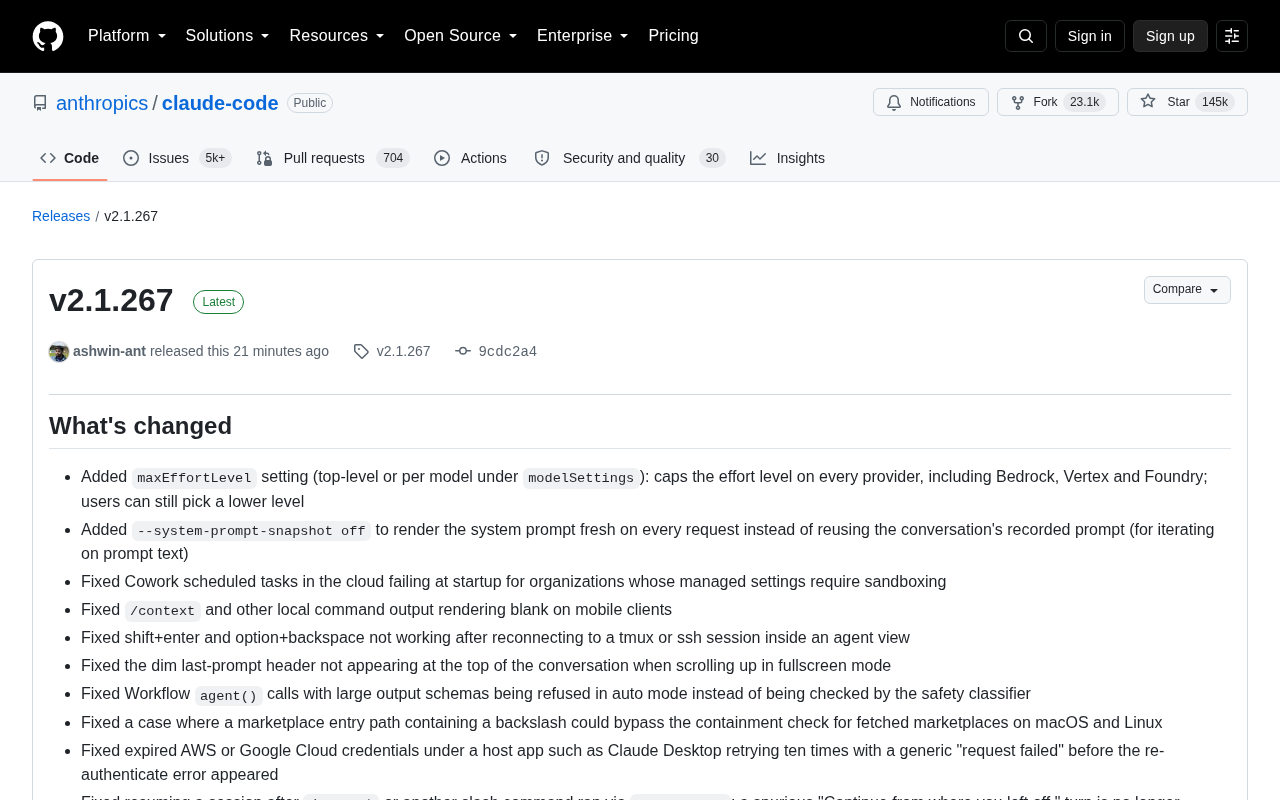Click the What's changed heading
Image resolution: width=1280 pixels, height=800 pixels.
140,426
